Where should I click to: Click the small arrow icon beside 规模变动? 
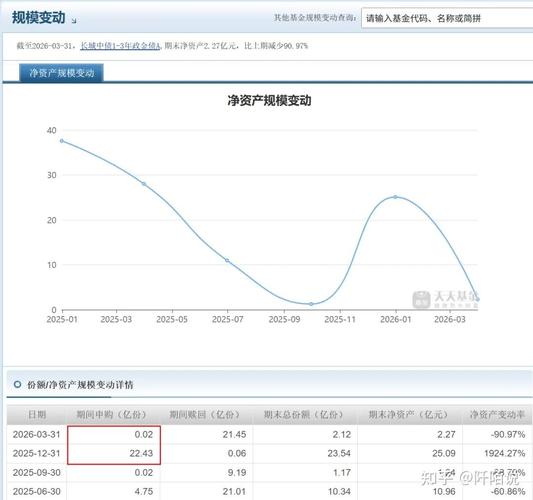click(x=74, y=21)
